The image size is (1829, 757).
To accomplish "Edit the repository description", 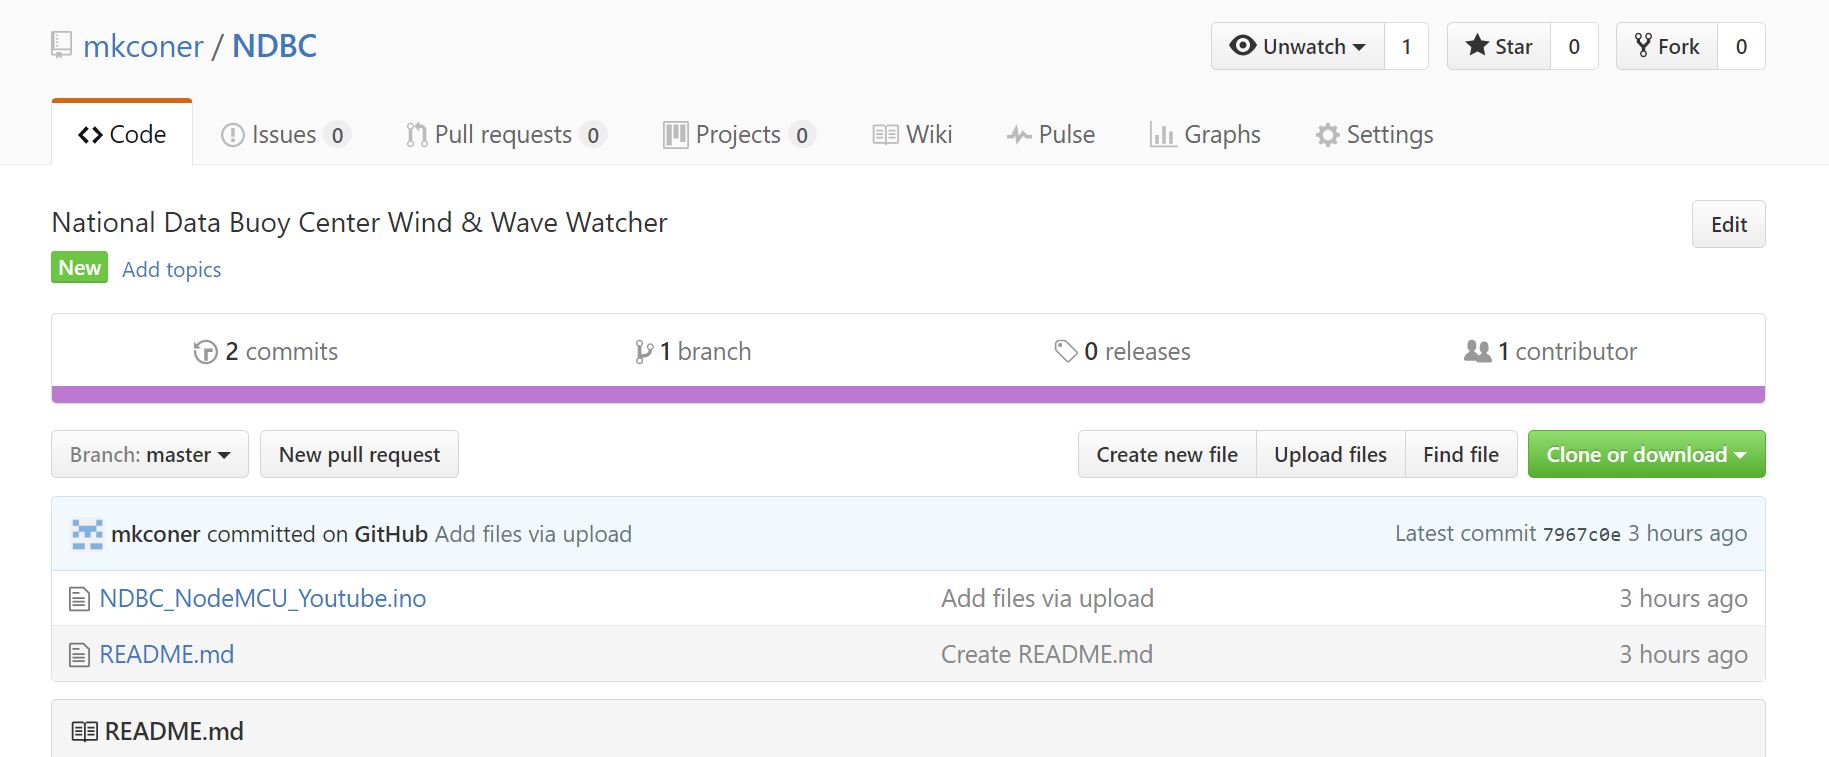I will [1728, 224].
